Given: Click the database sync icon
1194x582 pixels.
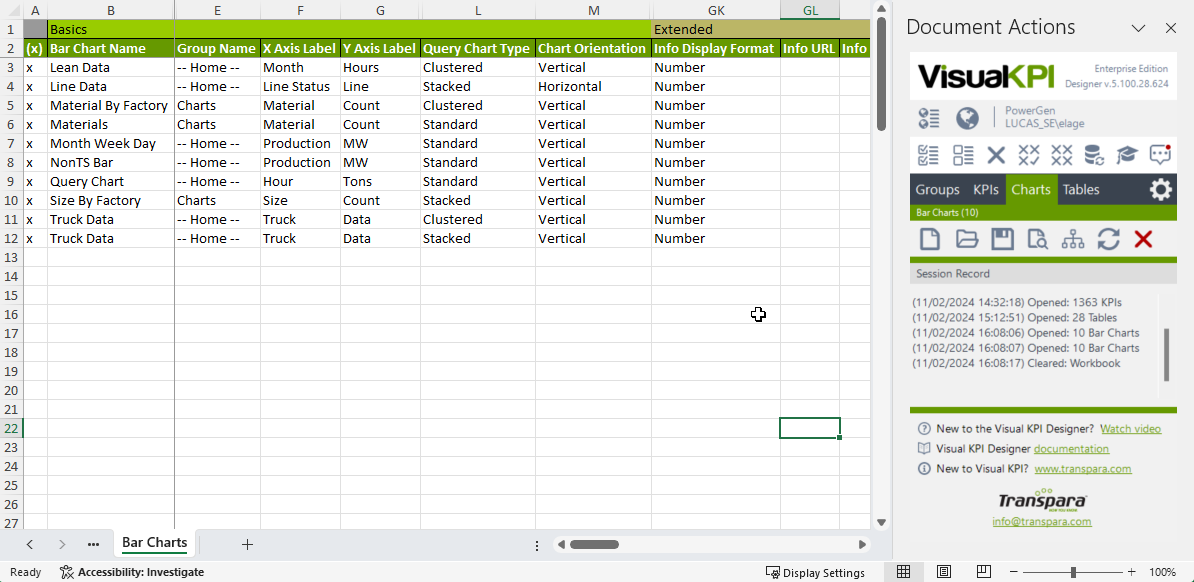Looking at the screenshot, I should [1094, 155].
